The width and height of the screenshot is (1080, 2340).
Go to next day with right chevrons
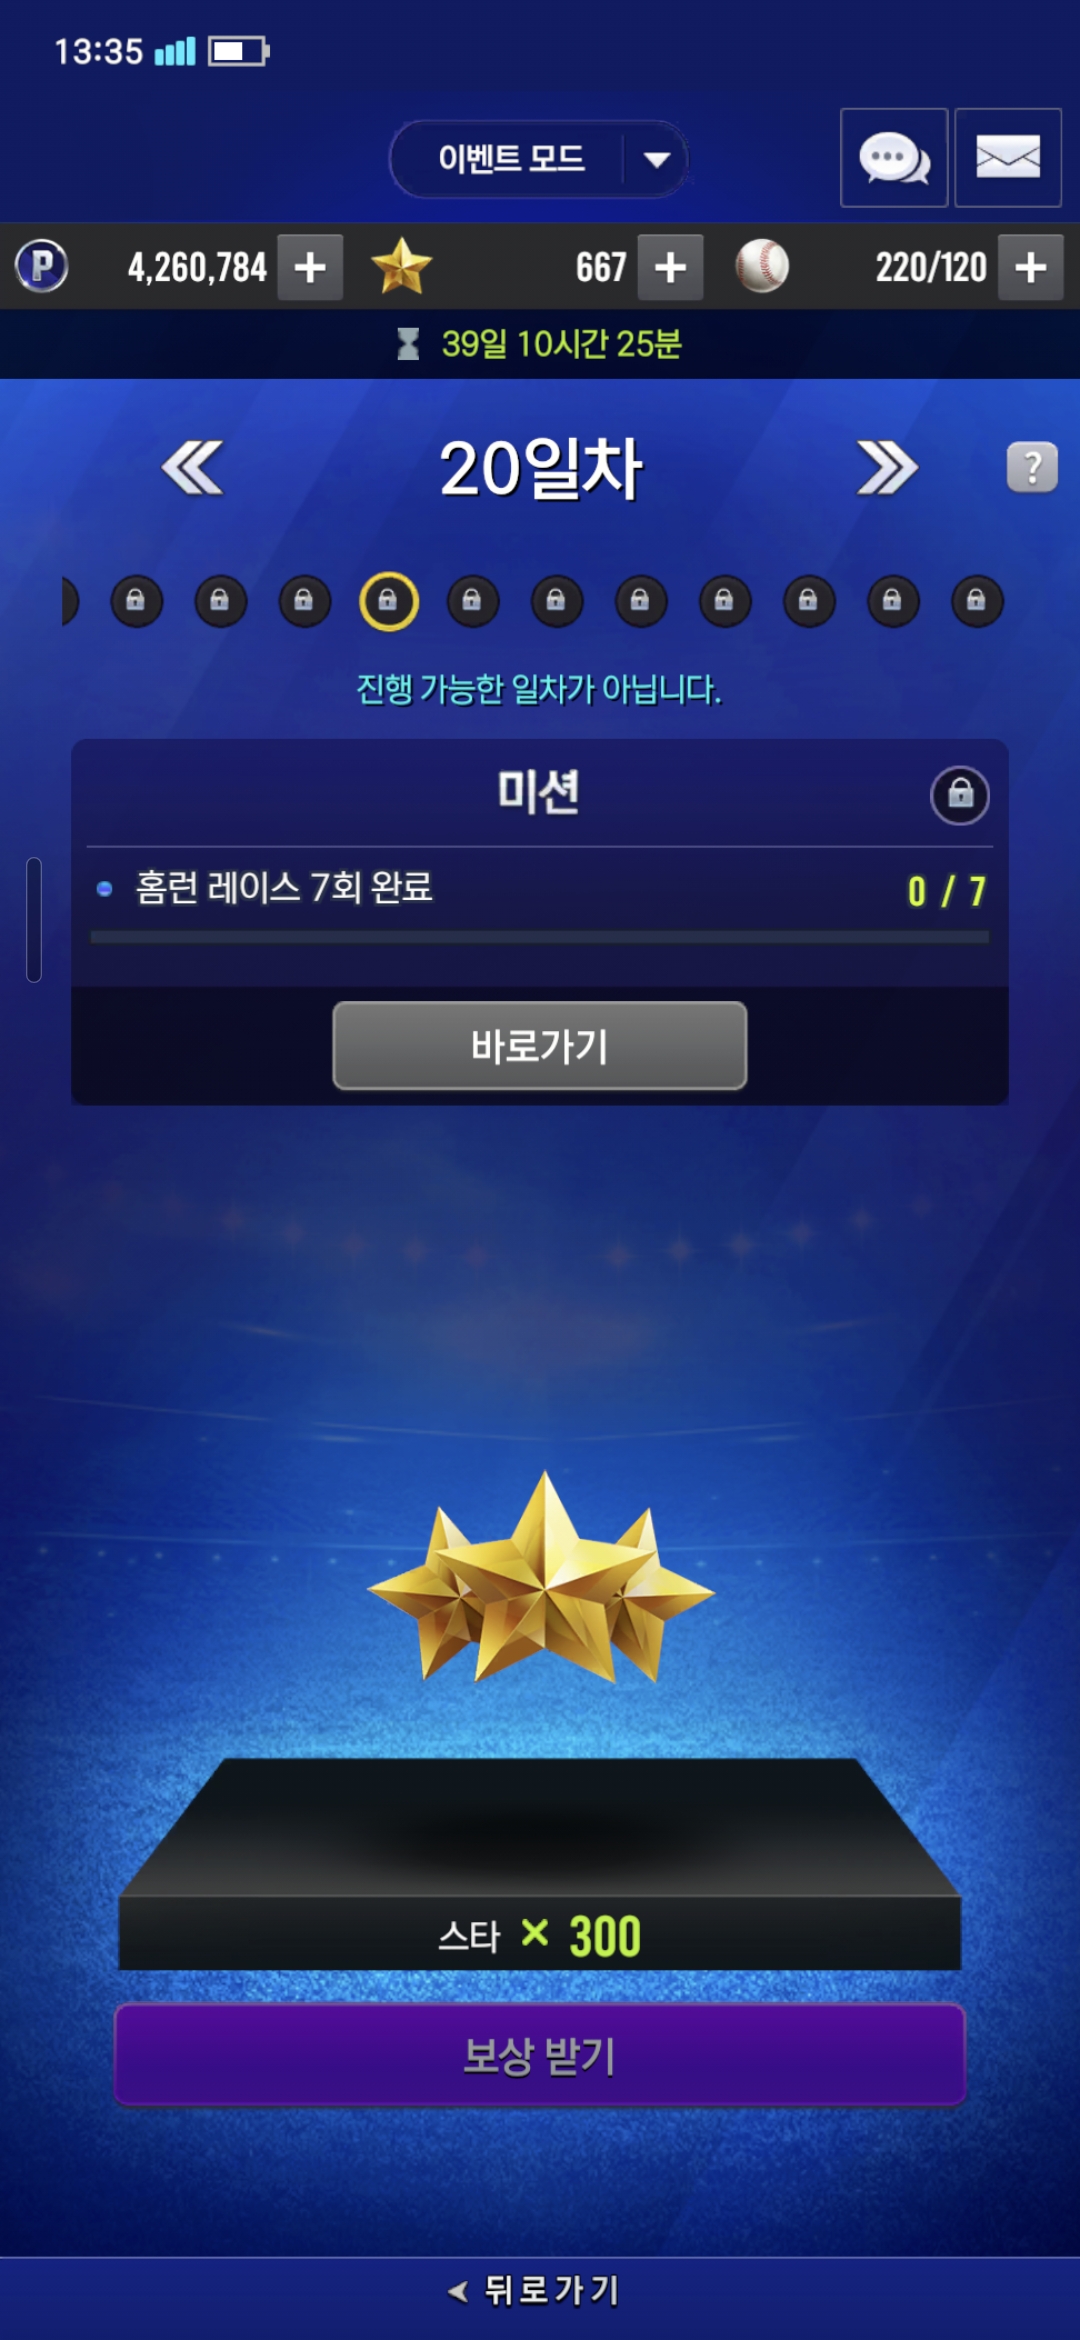[887, 467]
